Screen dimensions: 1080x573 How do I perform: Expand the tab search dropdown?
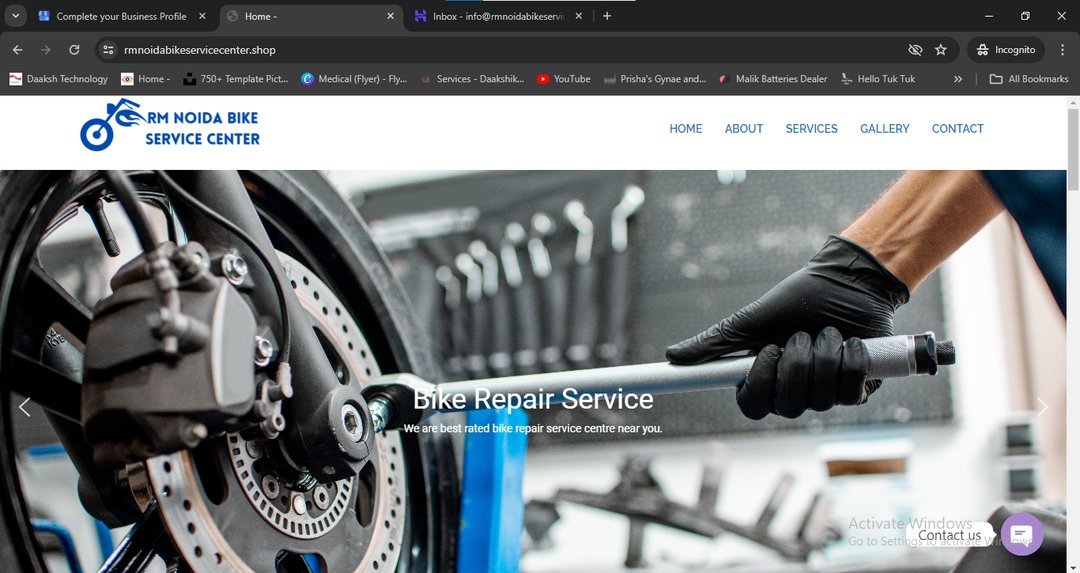15,16
